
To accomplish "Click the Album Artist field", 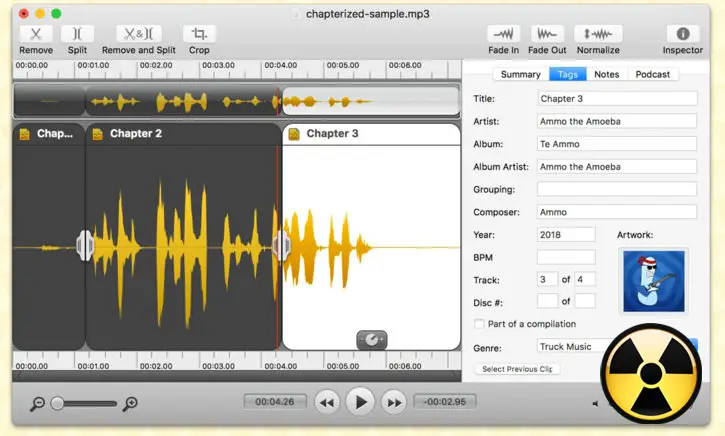I will [x=617, y=166].
